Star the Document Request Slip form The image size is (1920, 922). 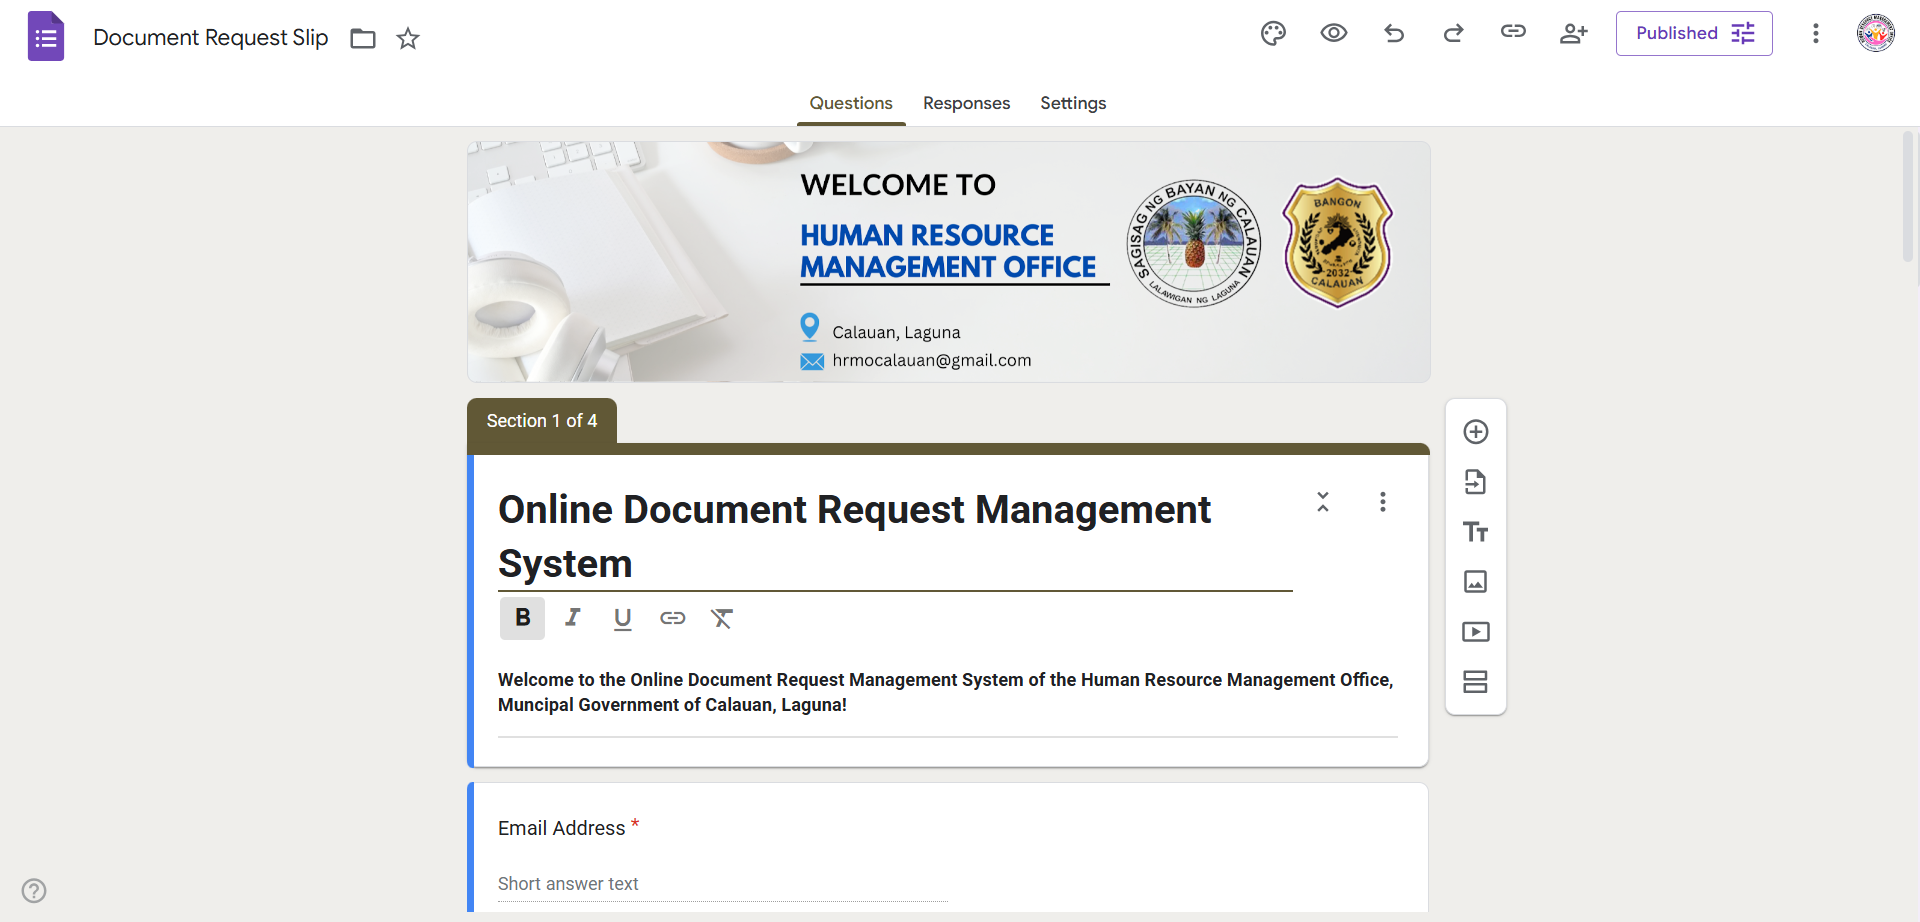[x=408, y=38]
